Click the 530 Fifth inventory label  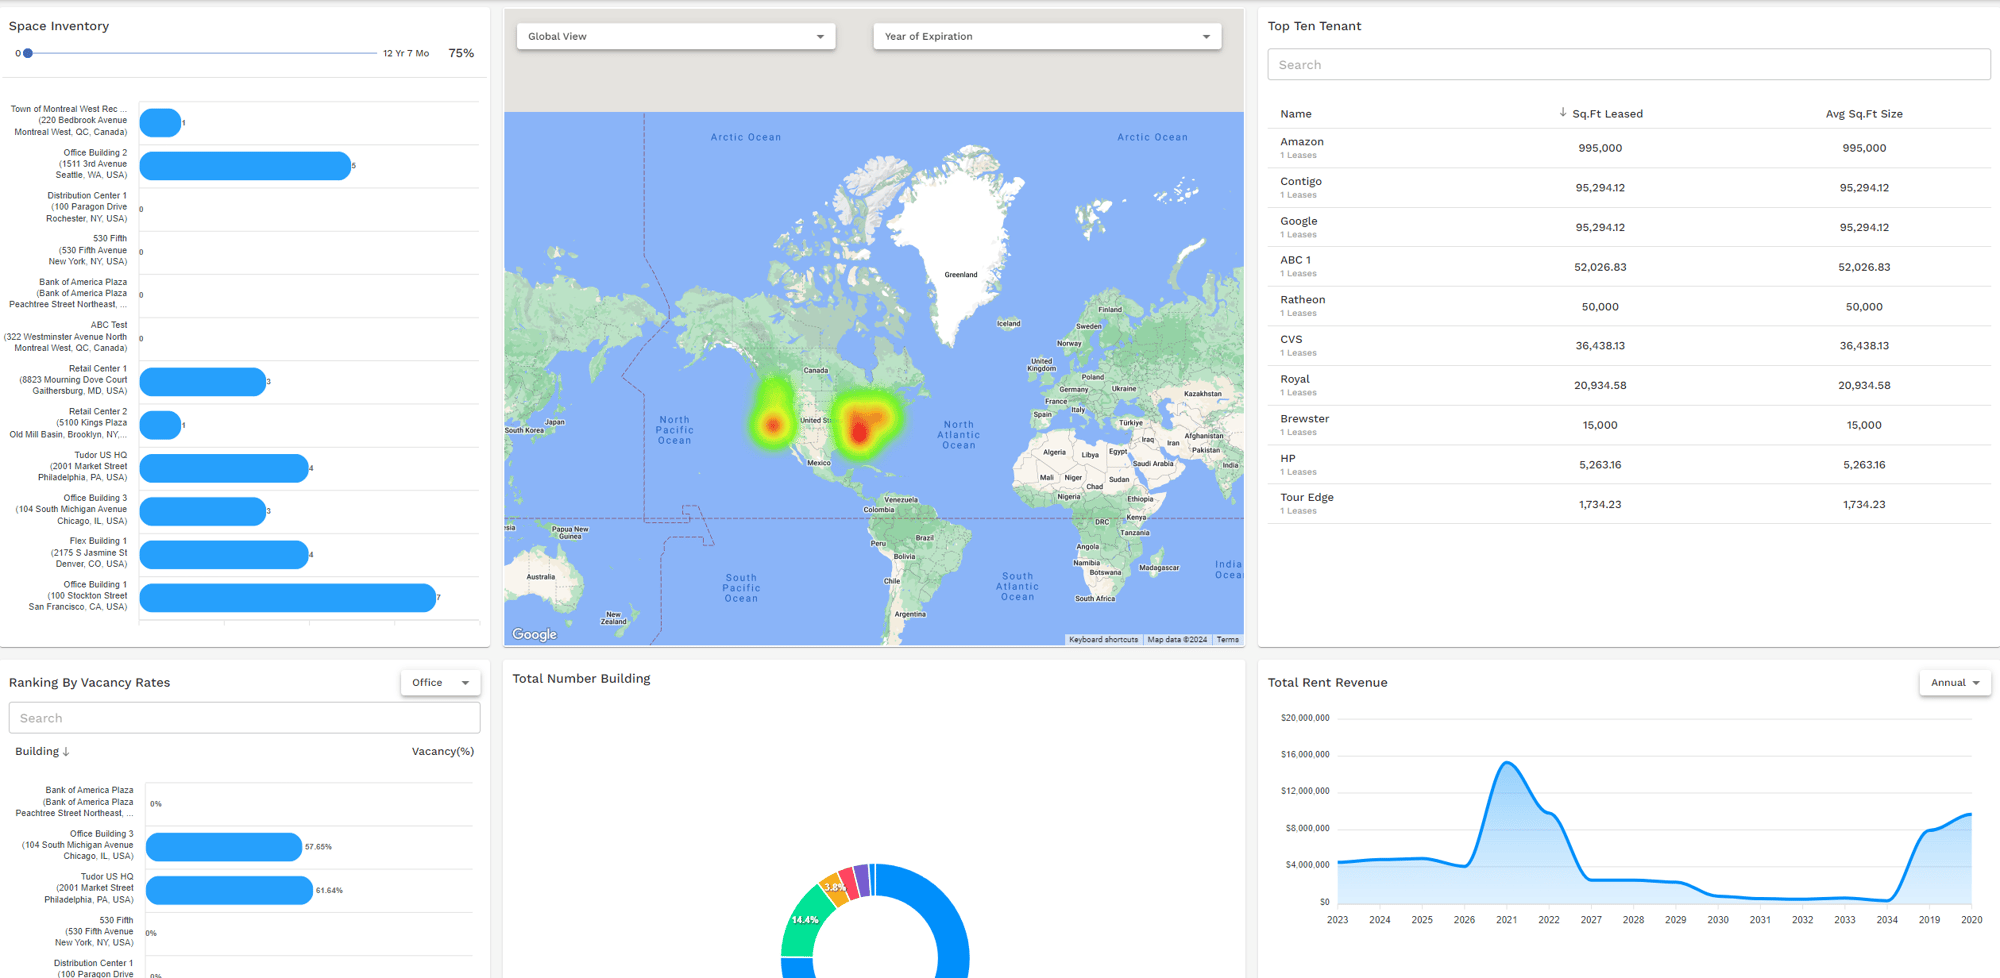(88, 250)
